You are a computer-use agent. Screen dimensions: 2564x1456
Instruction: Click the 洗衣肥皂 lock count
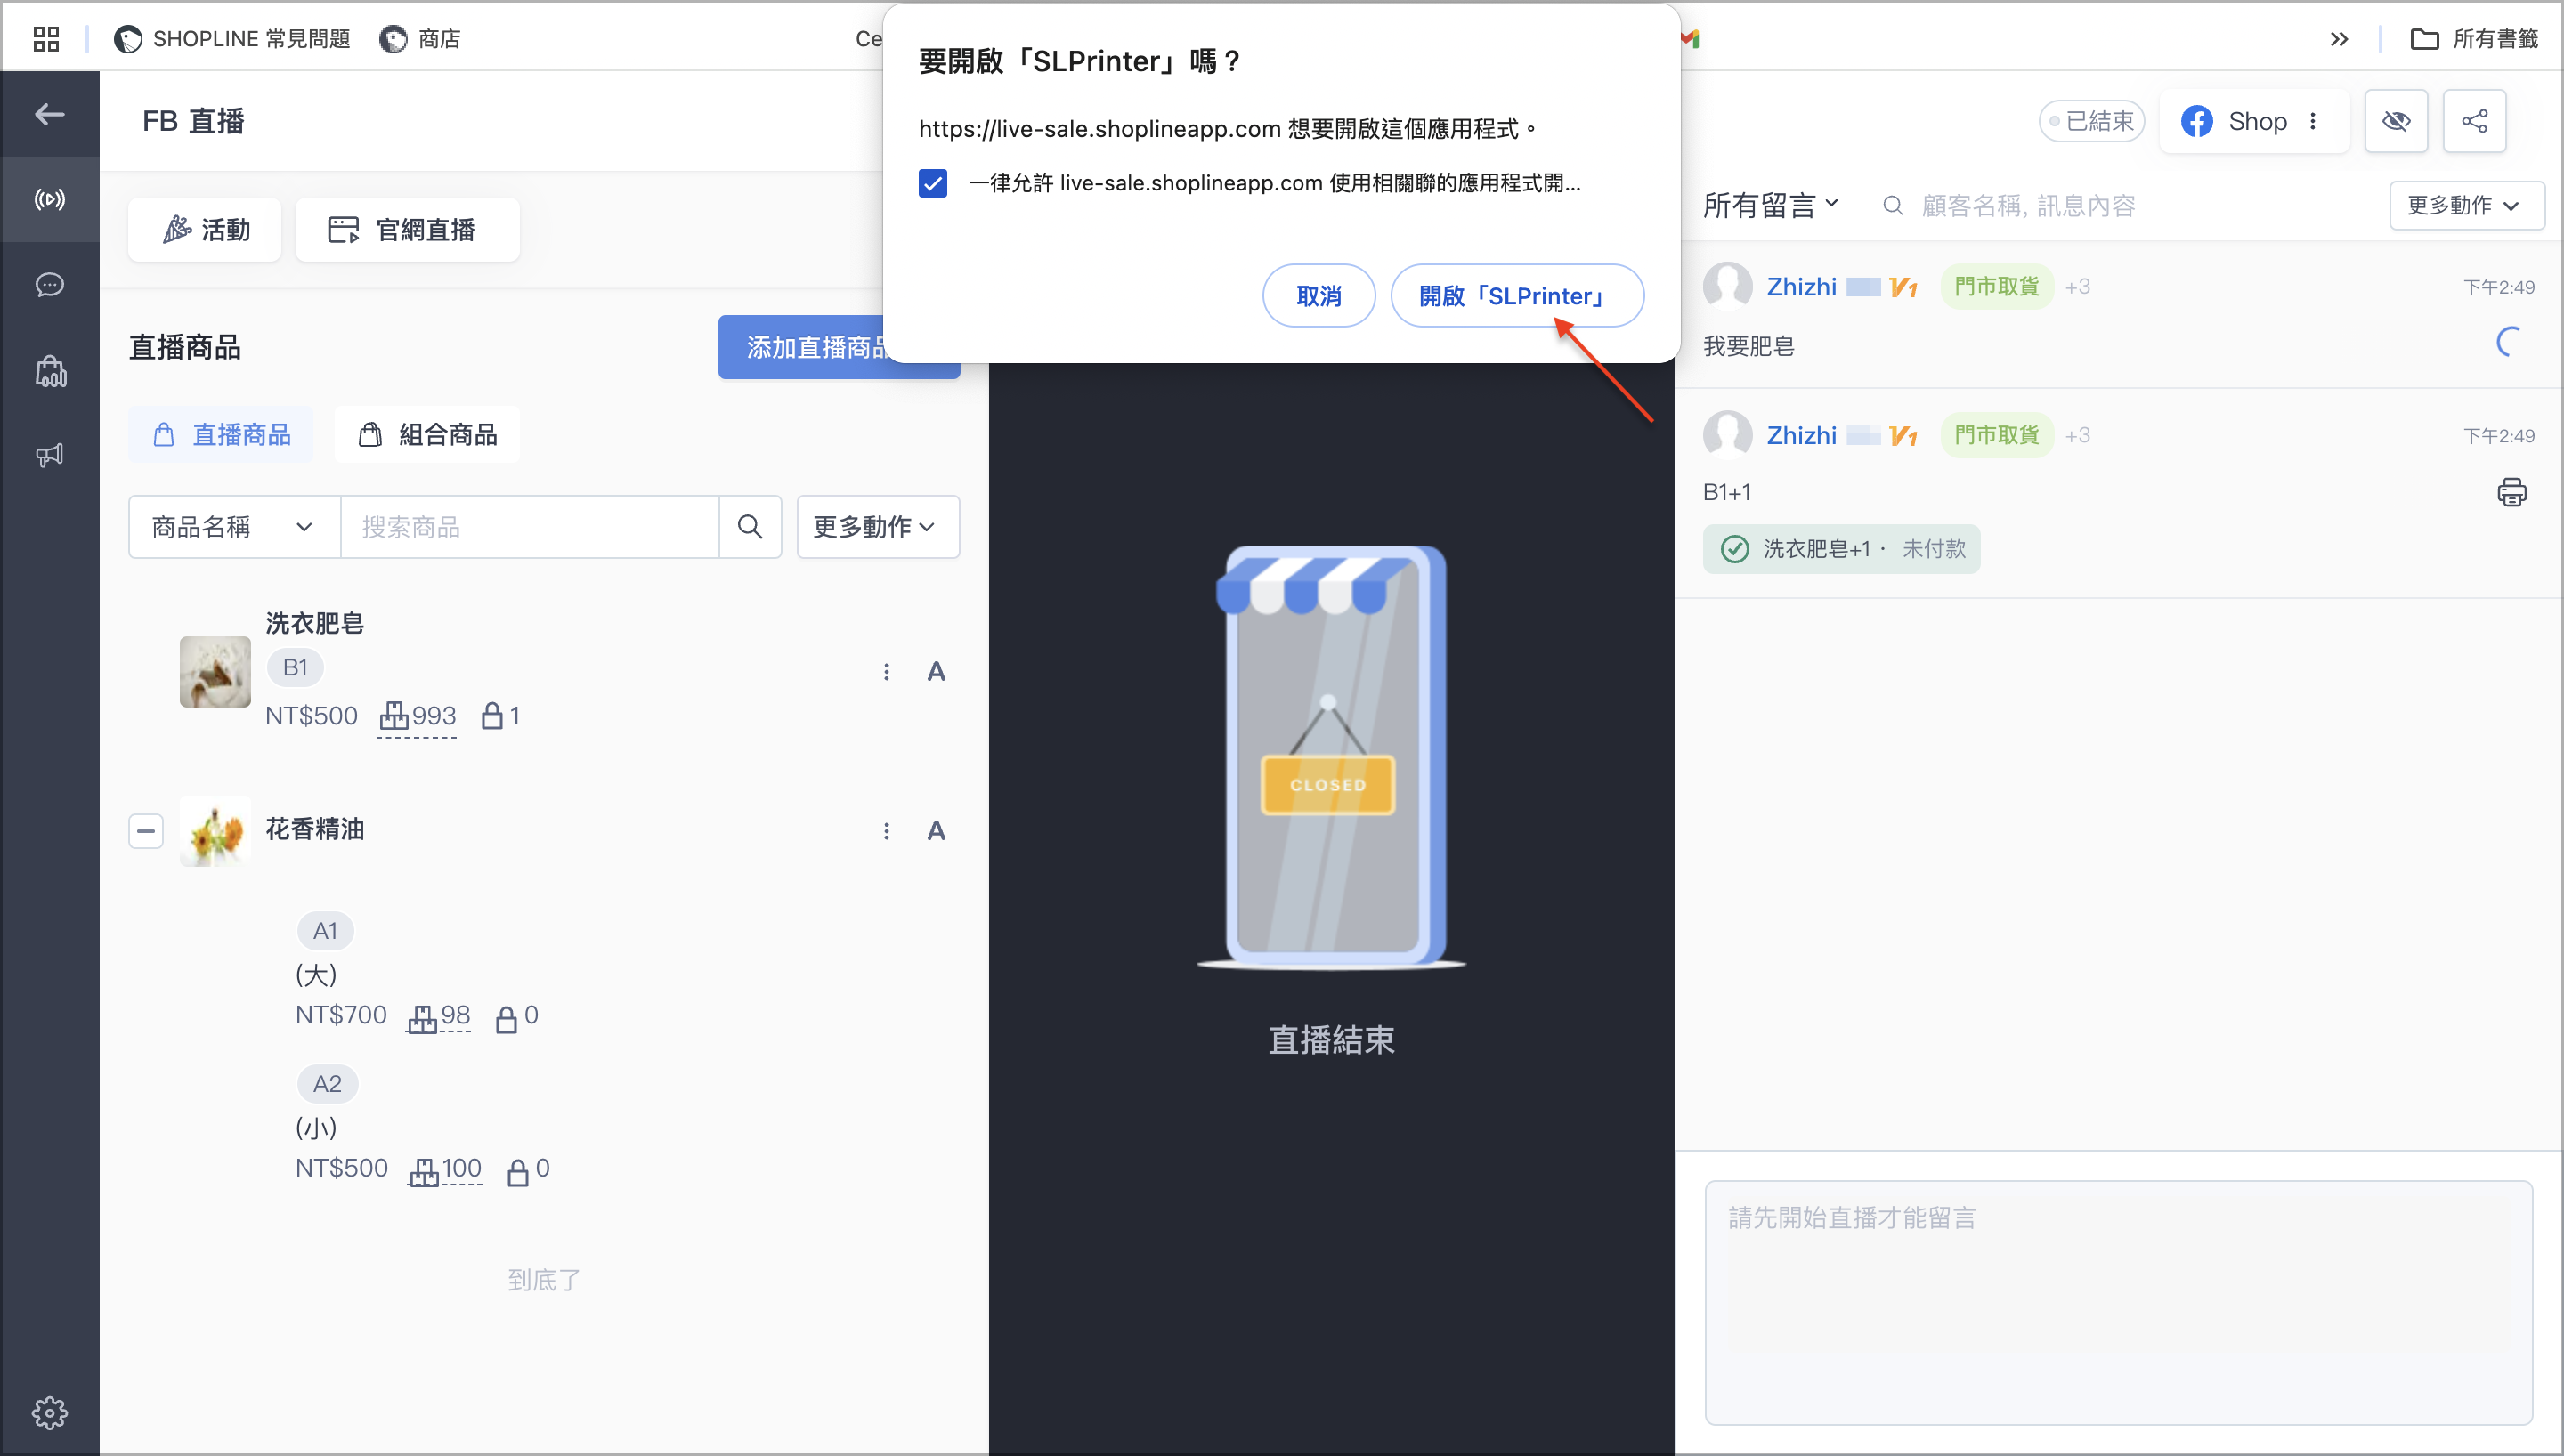click(501, 716)
